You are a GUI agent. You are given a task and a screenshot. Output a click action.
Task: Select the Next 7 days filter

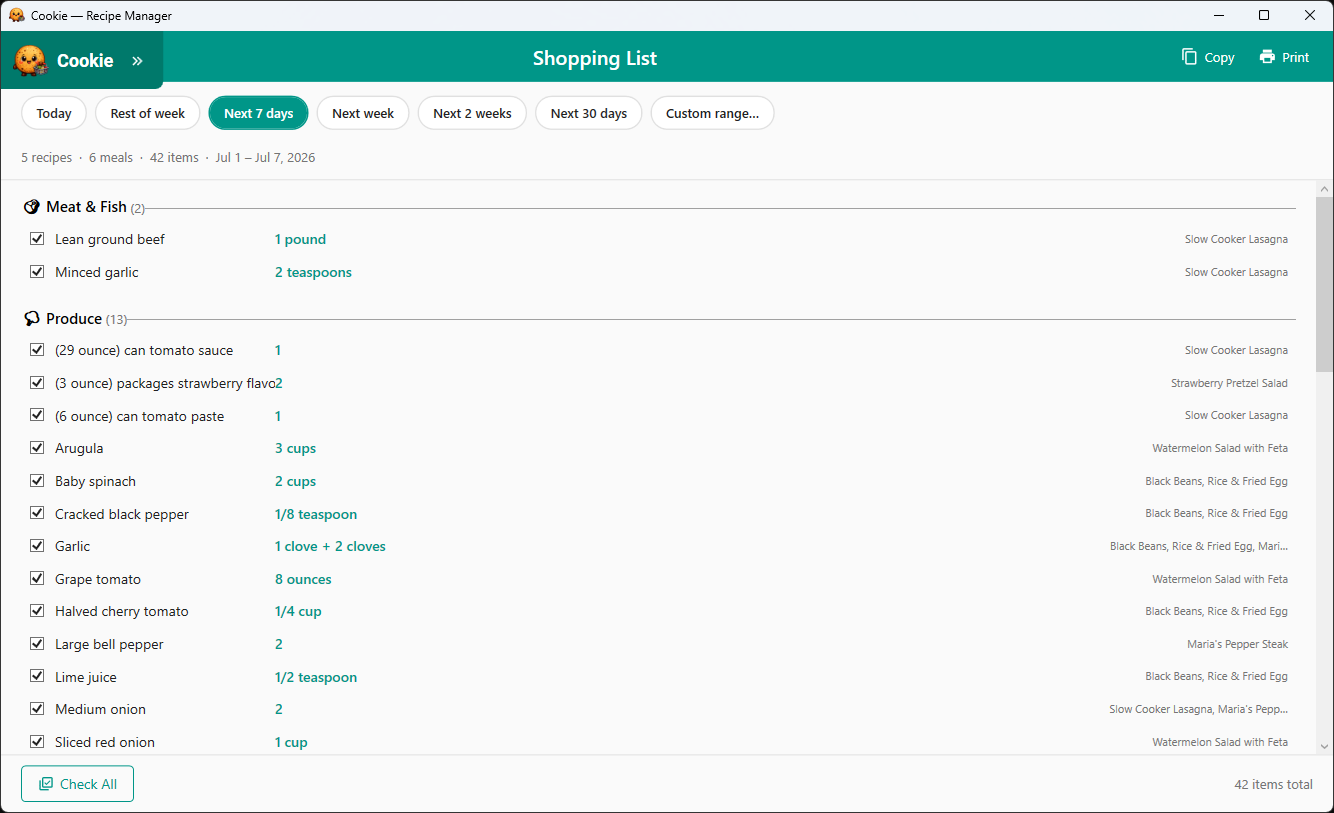pyautogui.click(x=258, y=113)
